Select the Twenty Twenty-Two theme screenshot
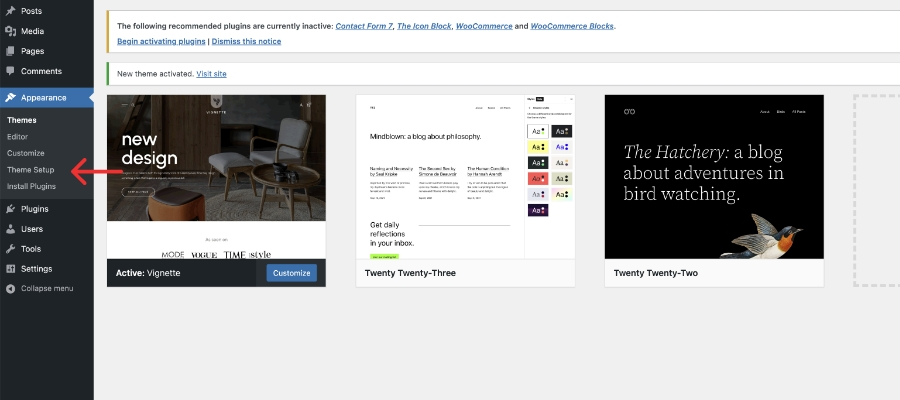Screen dimensions: 900x400 point(714,177)
